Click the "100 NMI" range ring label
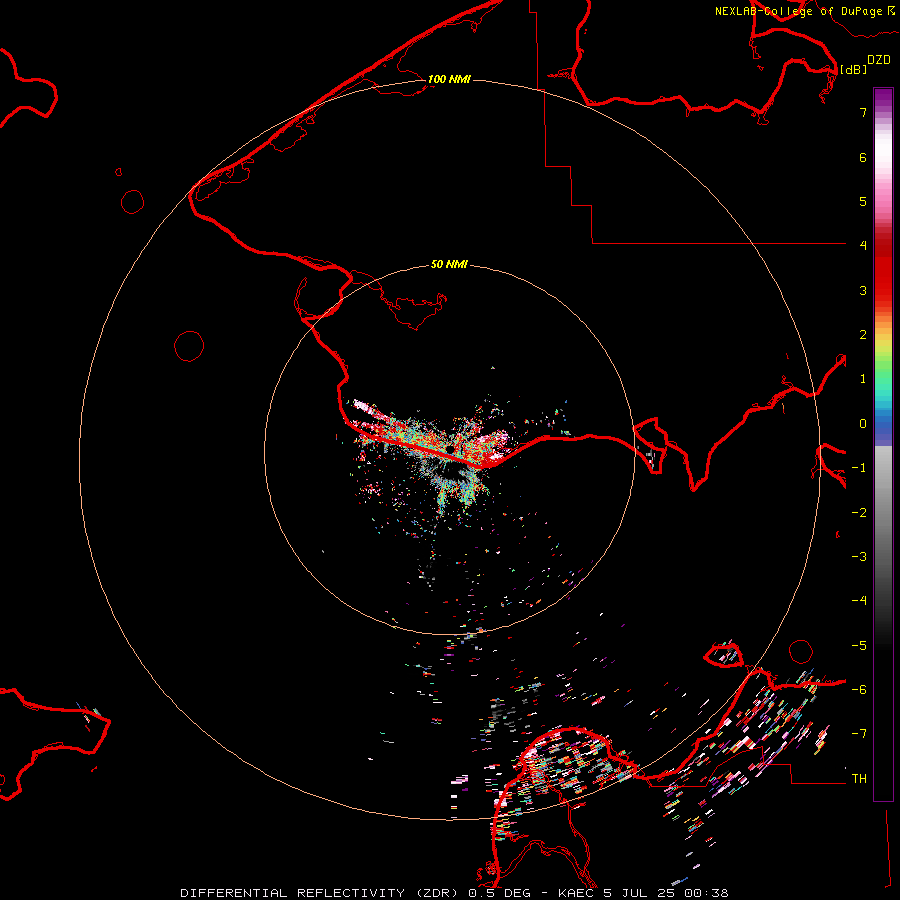The image size is (900, 900). 449,79
